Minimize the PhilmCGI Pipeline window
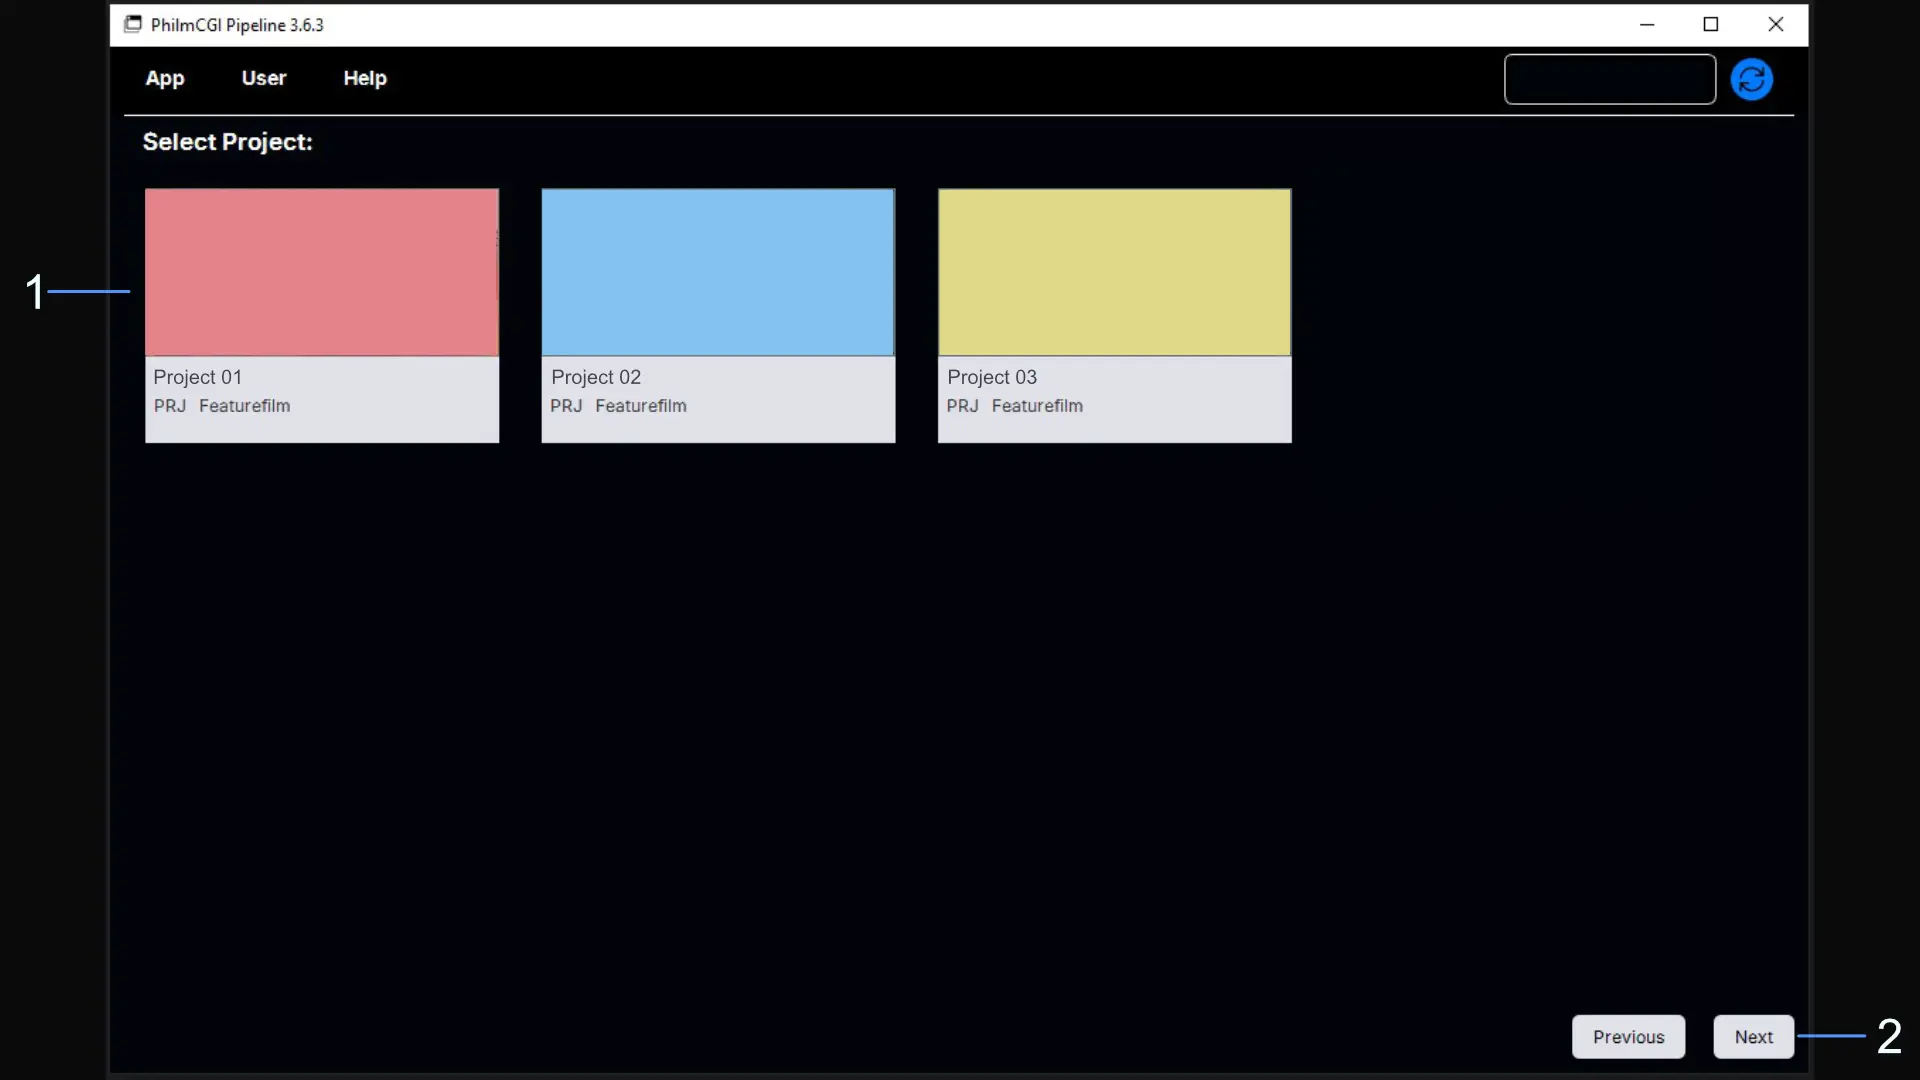The width and height of the screenshot is (1920, 1080). [1647, 25]
